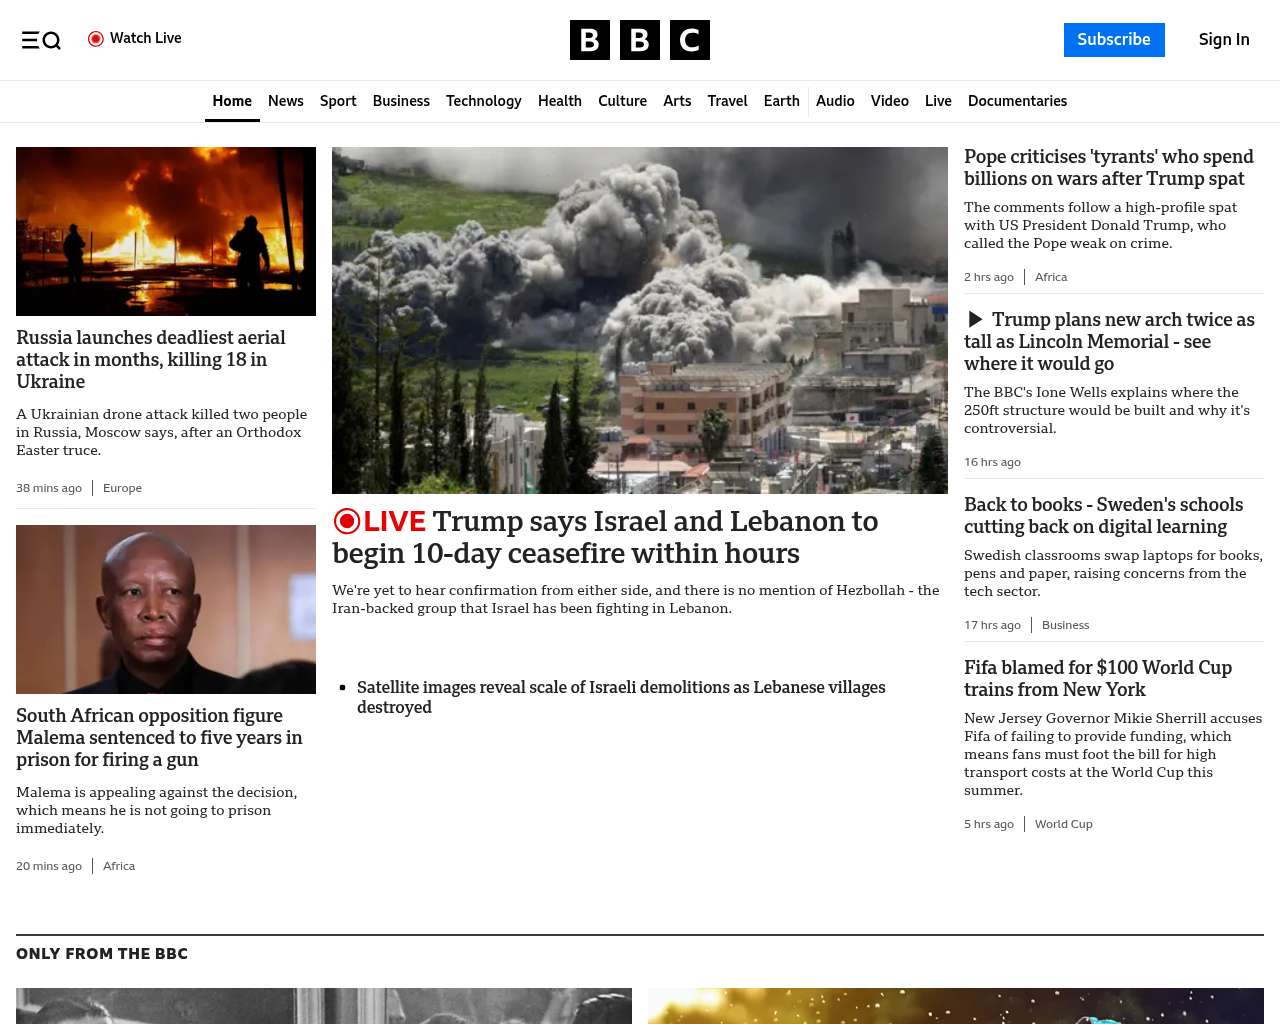This screenshot has height=1024, width=1280.
Task: Click 'Malema is appealing against the decision' summary
Action: pyautogui.click(x=157, y=810)
